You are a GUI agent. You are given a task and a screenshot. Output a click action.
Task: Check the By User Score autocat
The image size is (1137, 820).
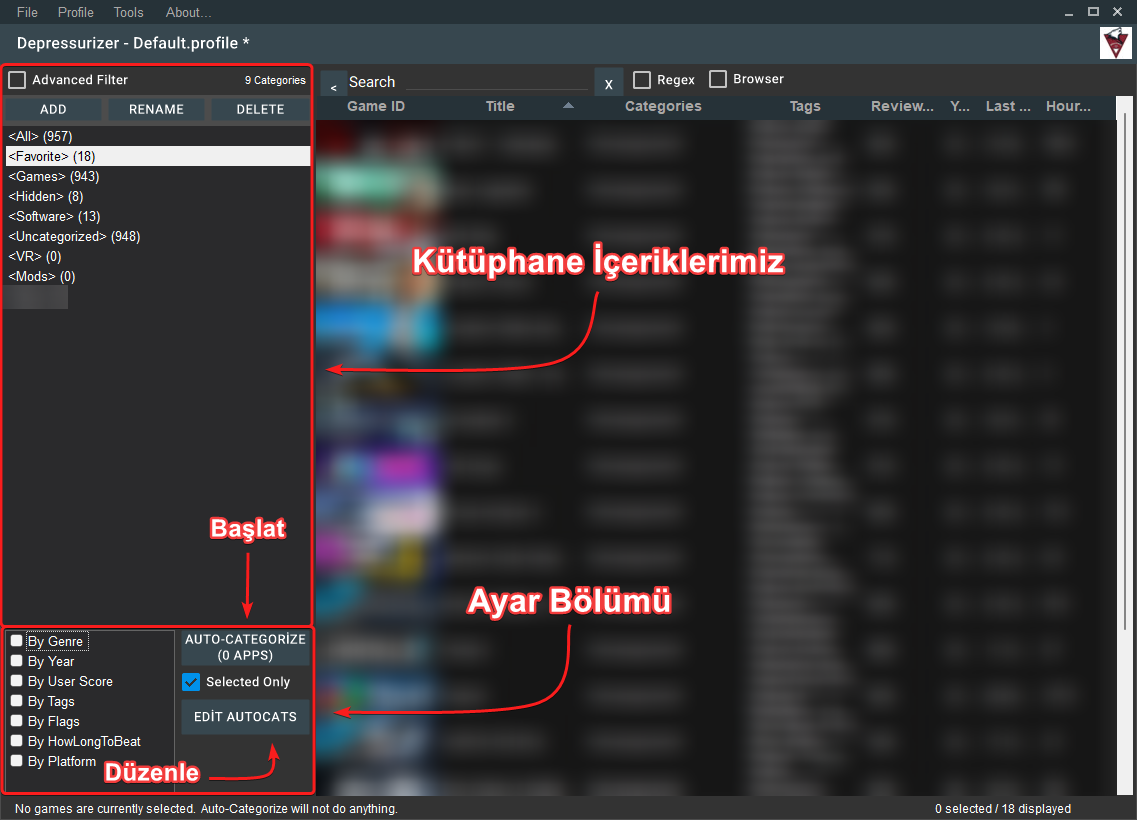click(x=17, y=681)
